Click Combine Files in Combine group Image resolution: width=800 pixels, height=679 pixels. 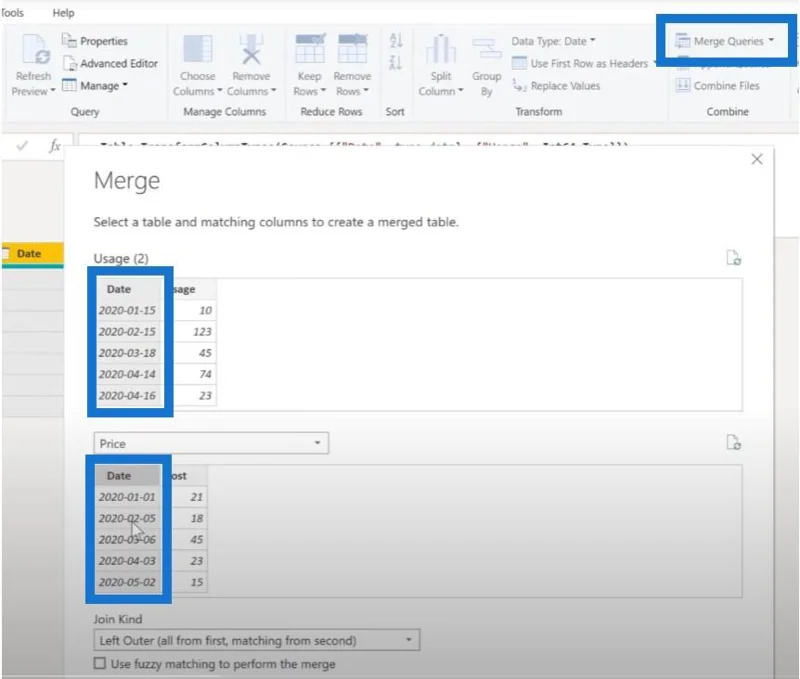pos(717,85)
